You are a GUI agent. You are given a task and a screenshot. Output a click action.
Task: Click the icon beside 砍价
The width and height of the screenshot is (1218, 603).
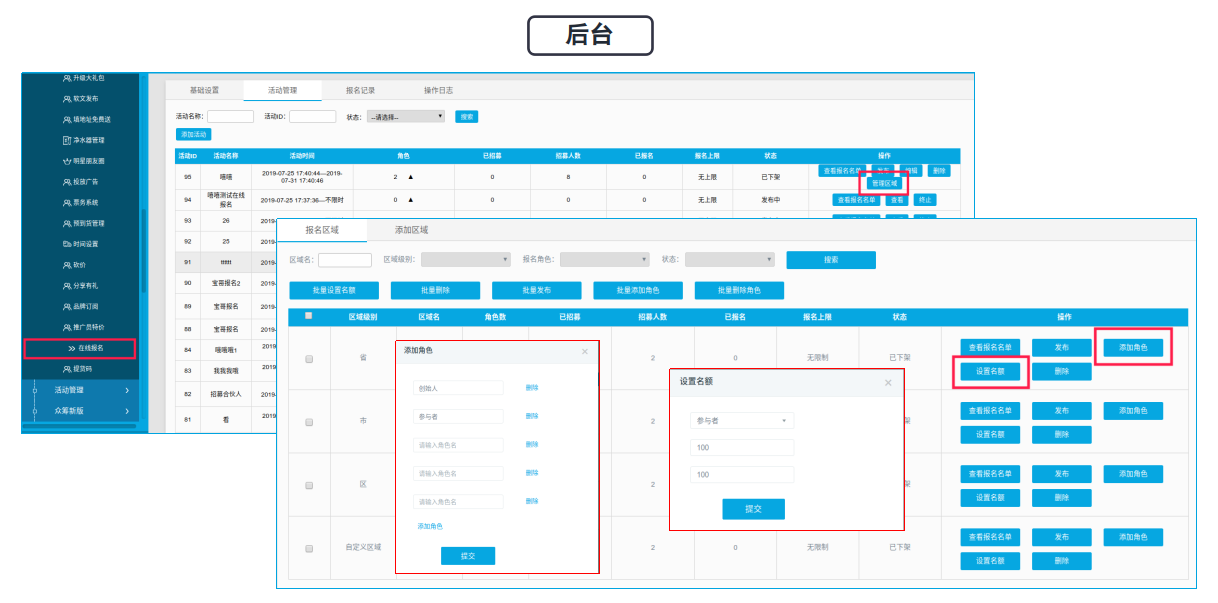click(66, 265)
